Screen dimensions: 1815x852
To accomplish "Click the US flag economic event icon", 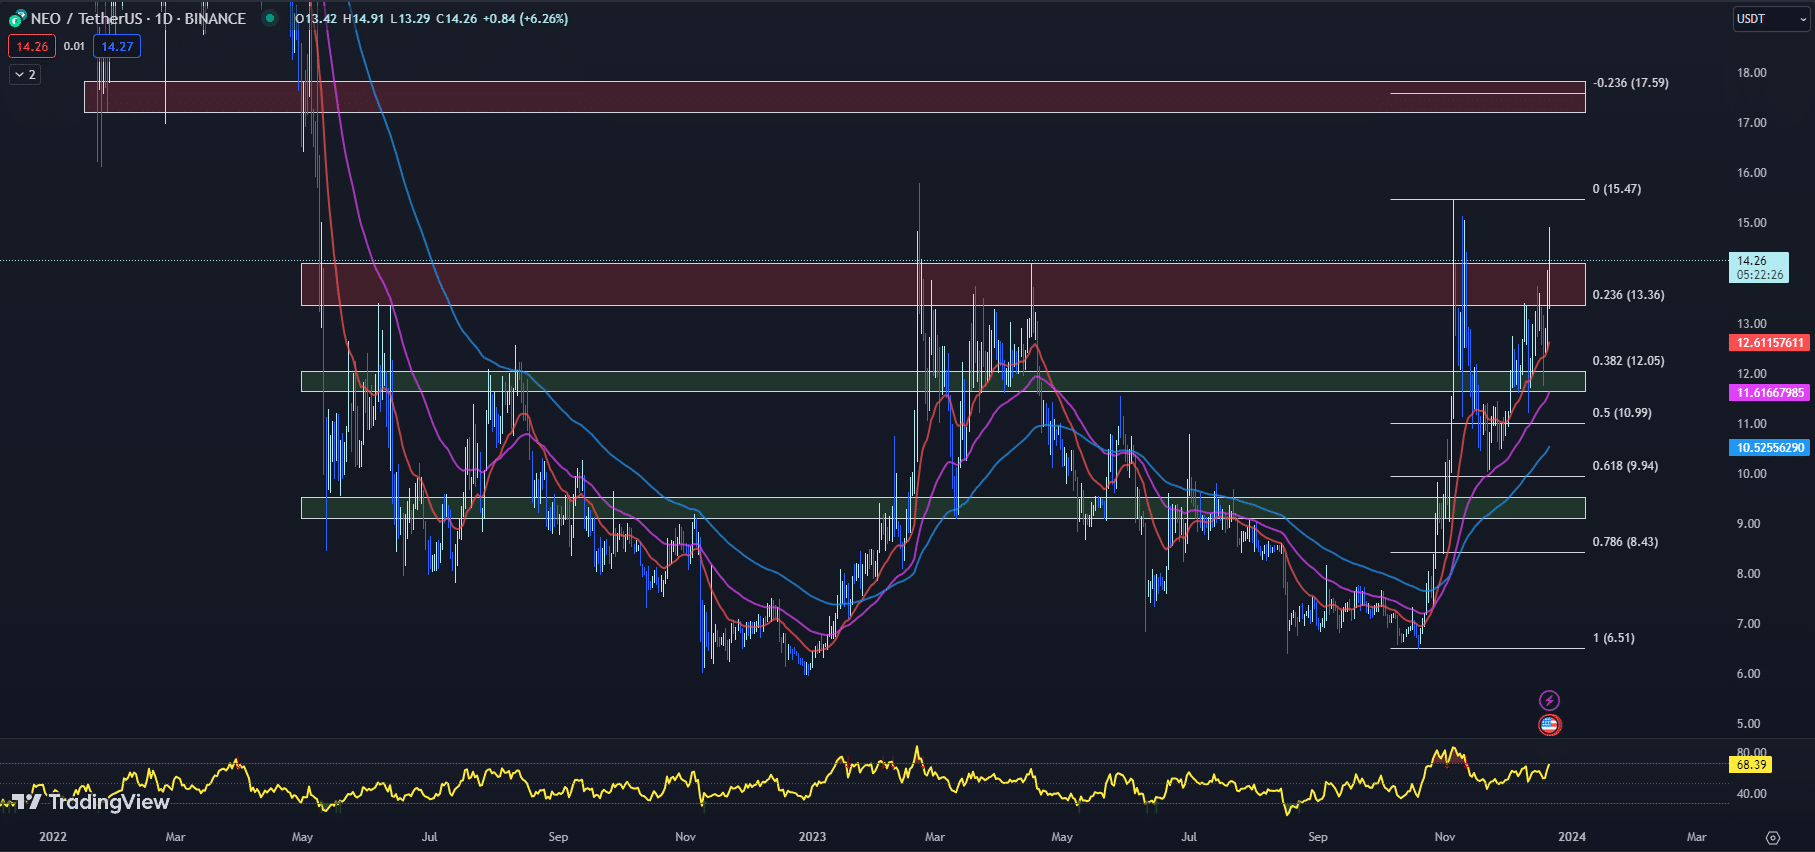I will (x=1549, y=725).
